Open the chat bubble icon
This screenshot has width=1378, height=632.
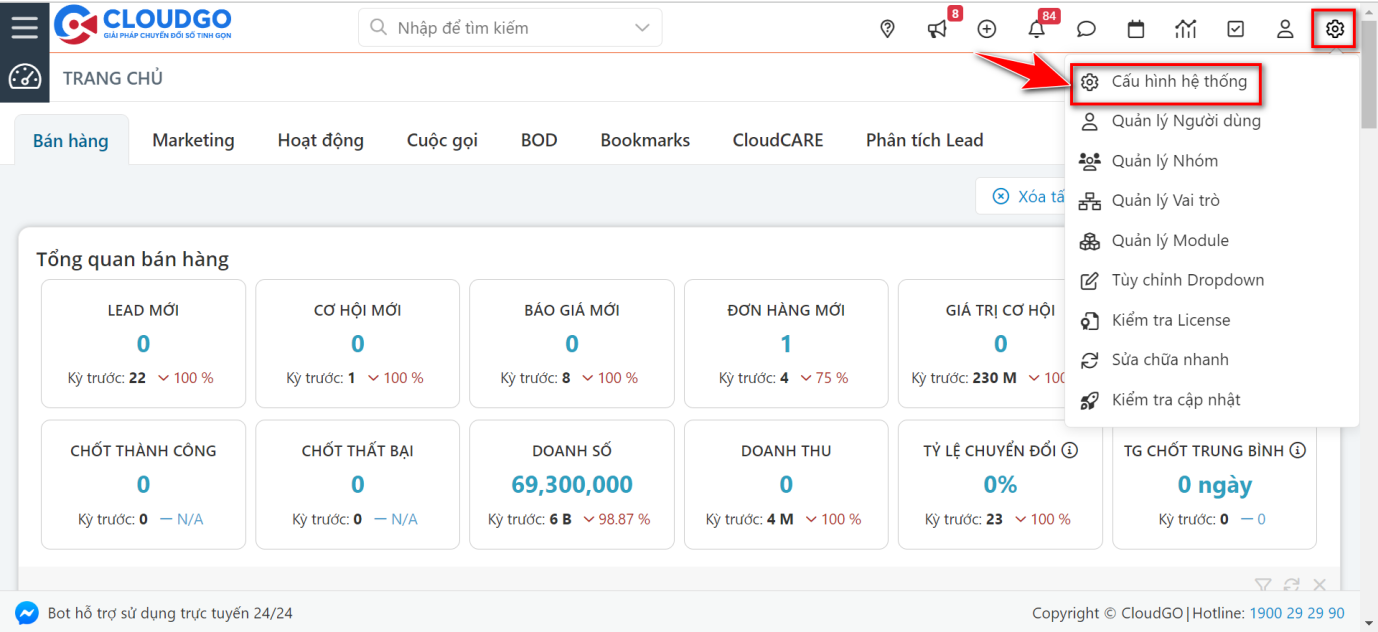click(1086, 29)
